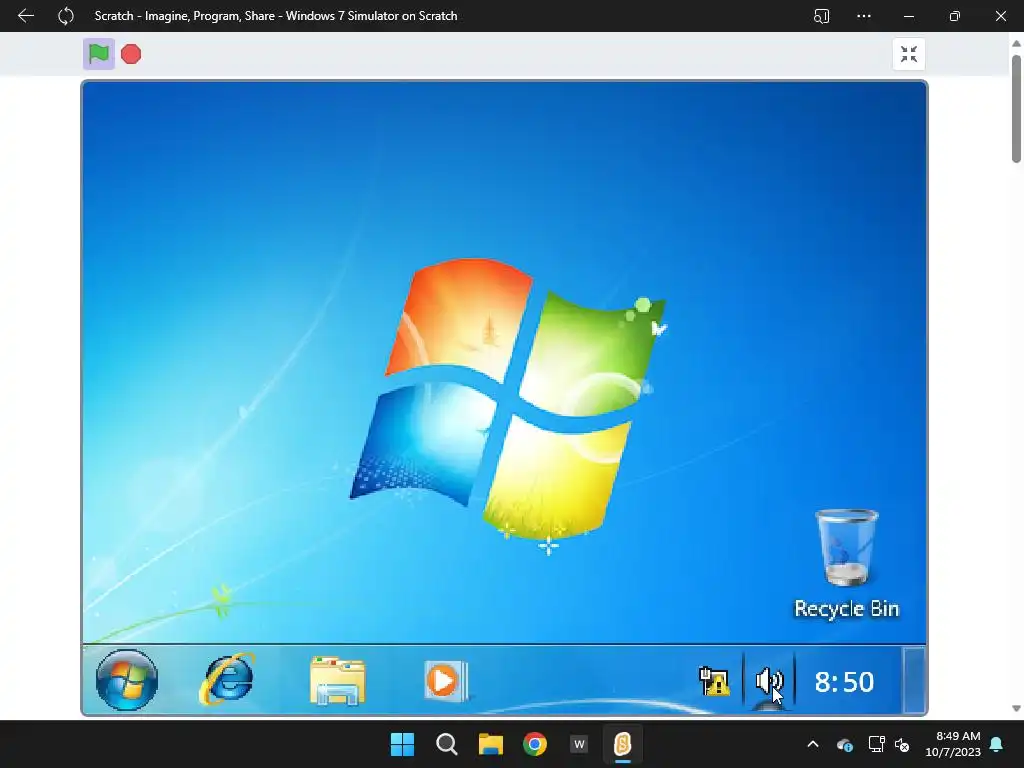The height and width of the screenshot is (768, 1024).
Task: Open Windows Explorer folder in simulated taskbar
Action: click(338, 680)
